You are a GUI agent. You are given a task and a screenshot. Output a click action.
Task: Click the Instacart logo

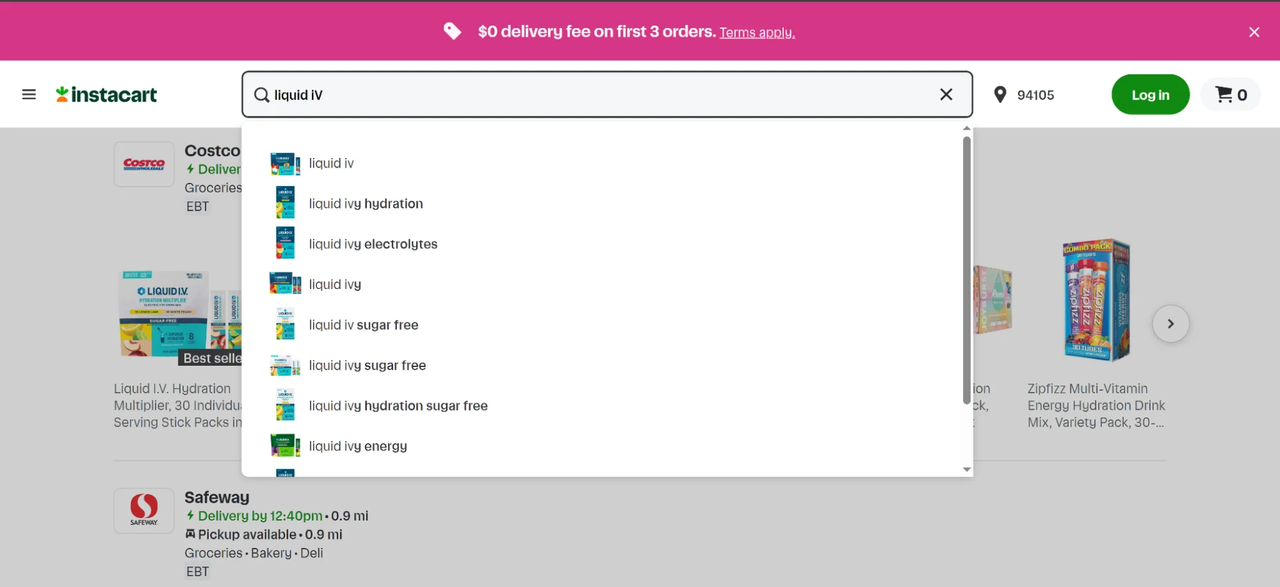pyautogui.click(x=106, y=94)
